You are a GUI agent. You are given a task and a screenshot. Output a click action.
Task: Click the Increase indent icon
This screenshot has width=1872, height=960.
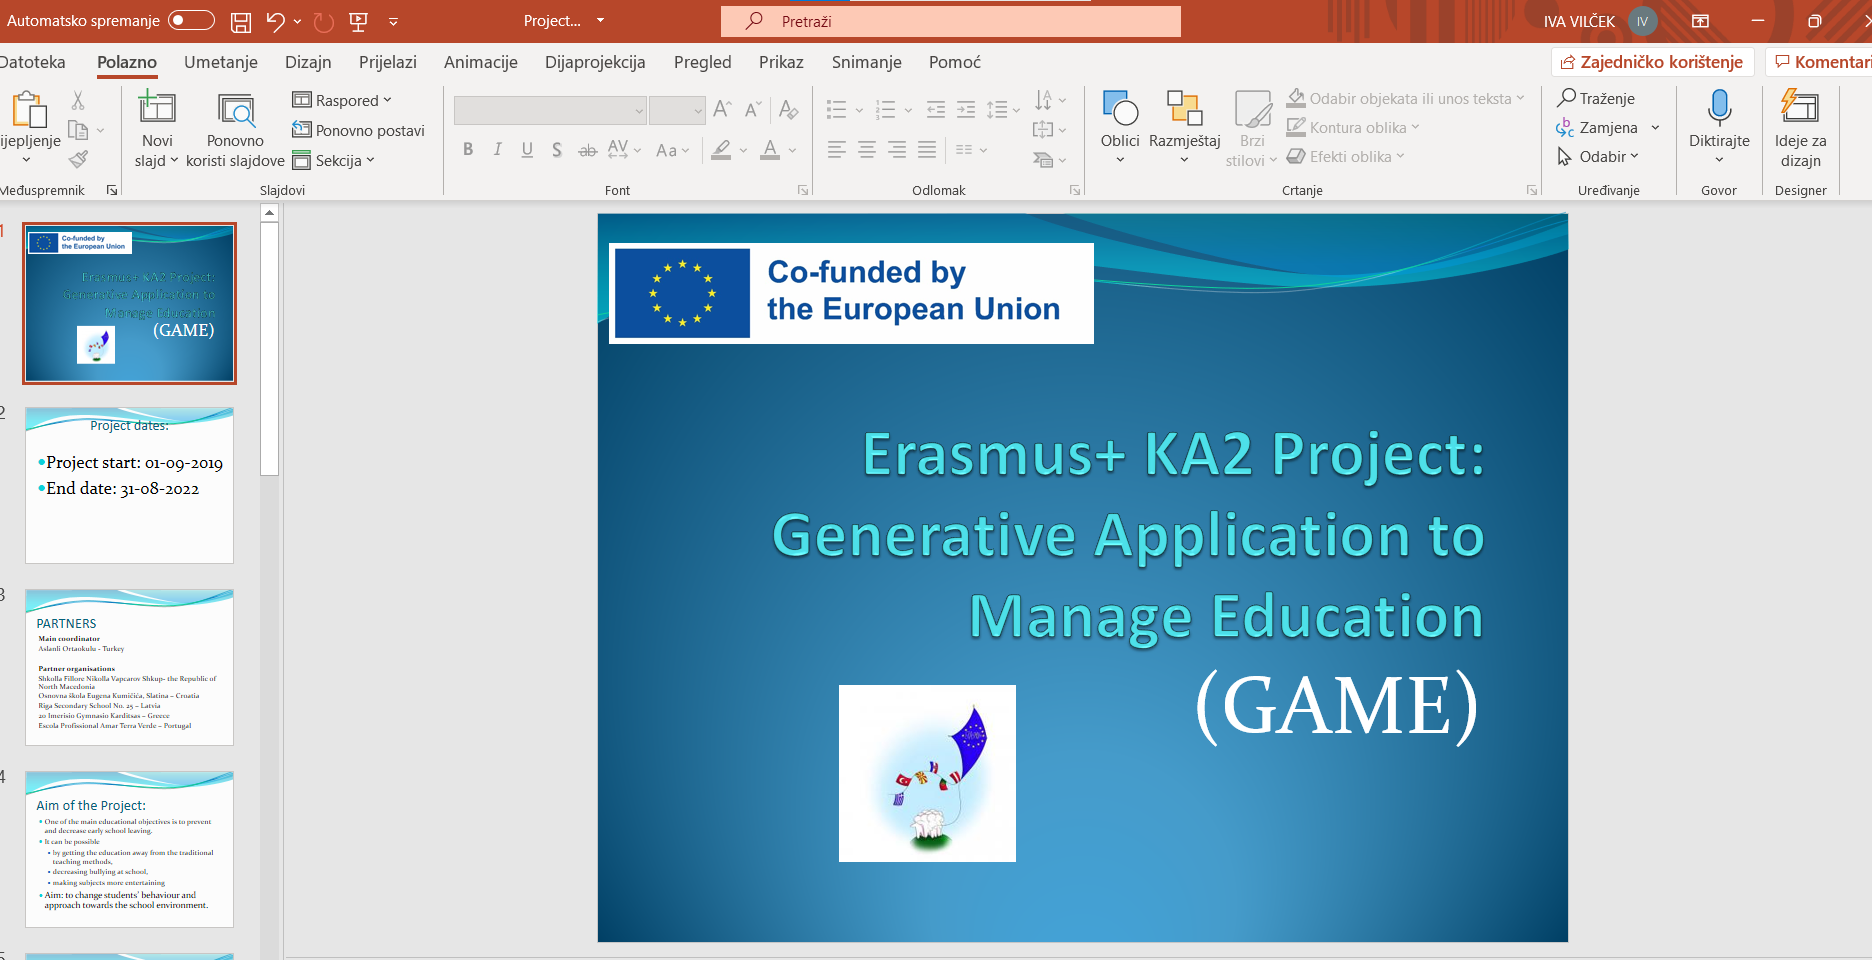coord(966,109)
